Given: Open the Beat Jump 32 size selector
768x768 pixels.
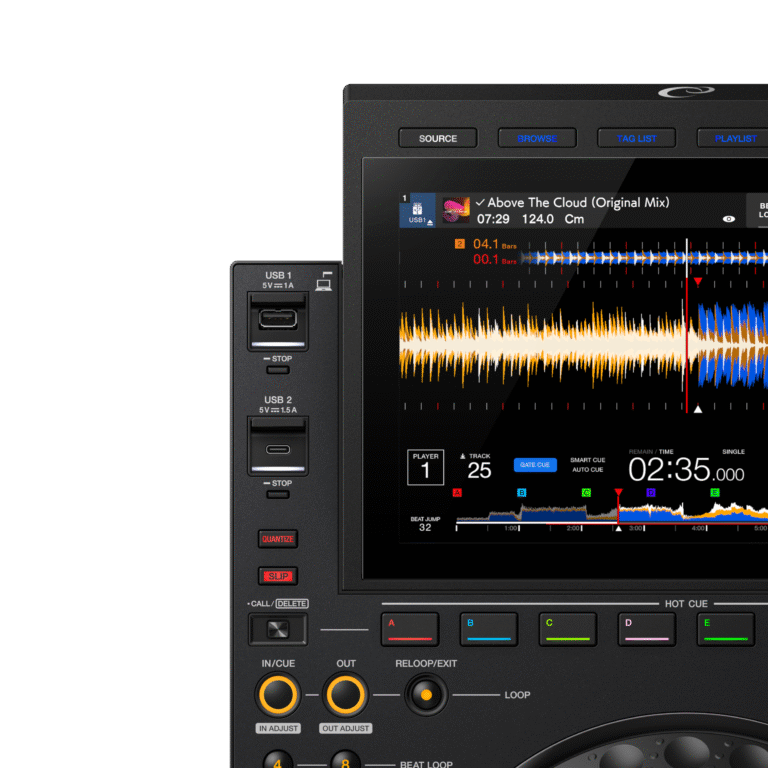Looking at the screenshot, I should 425,523.
